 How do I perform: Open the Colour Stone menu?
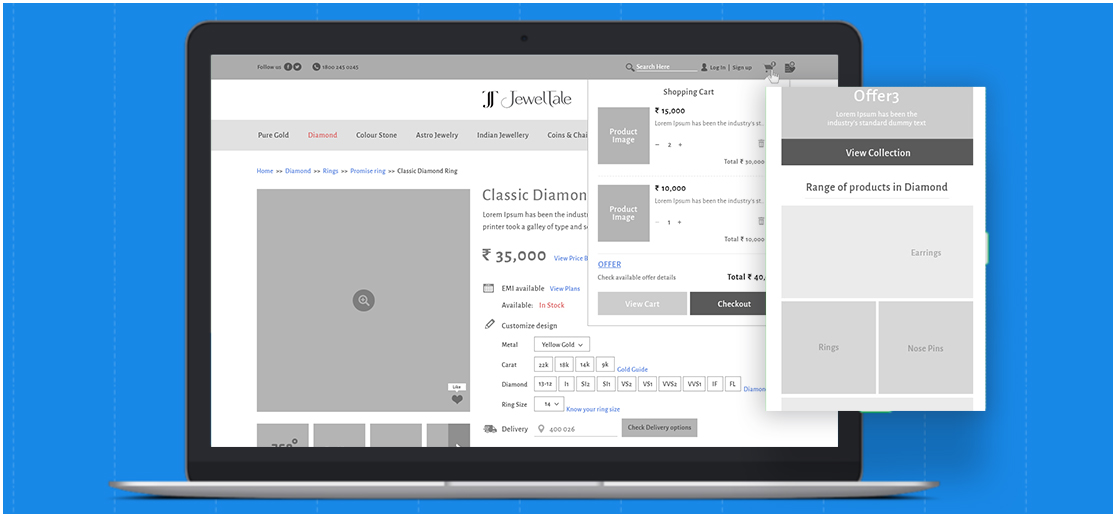coord(377,135)
